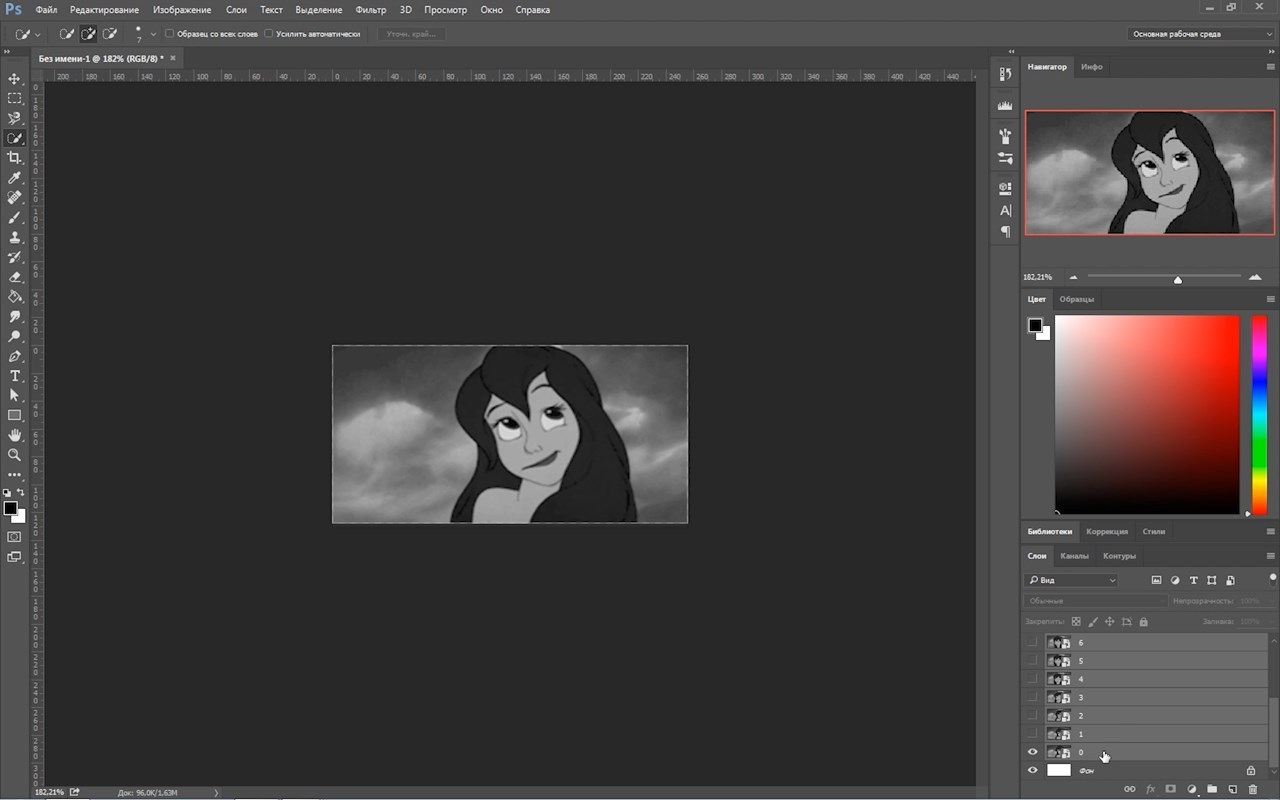Select the Crop tool
The height and width of the screenshot is (800, 1280).
pyautogui.click(x=14, y=158)
